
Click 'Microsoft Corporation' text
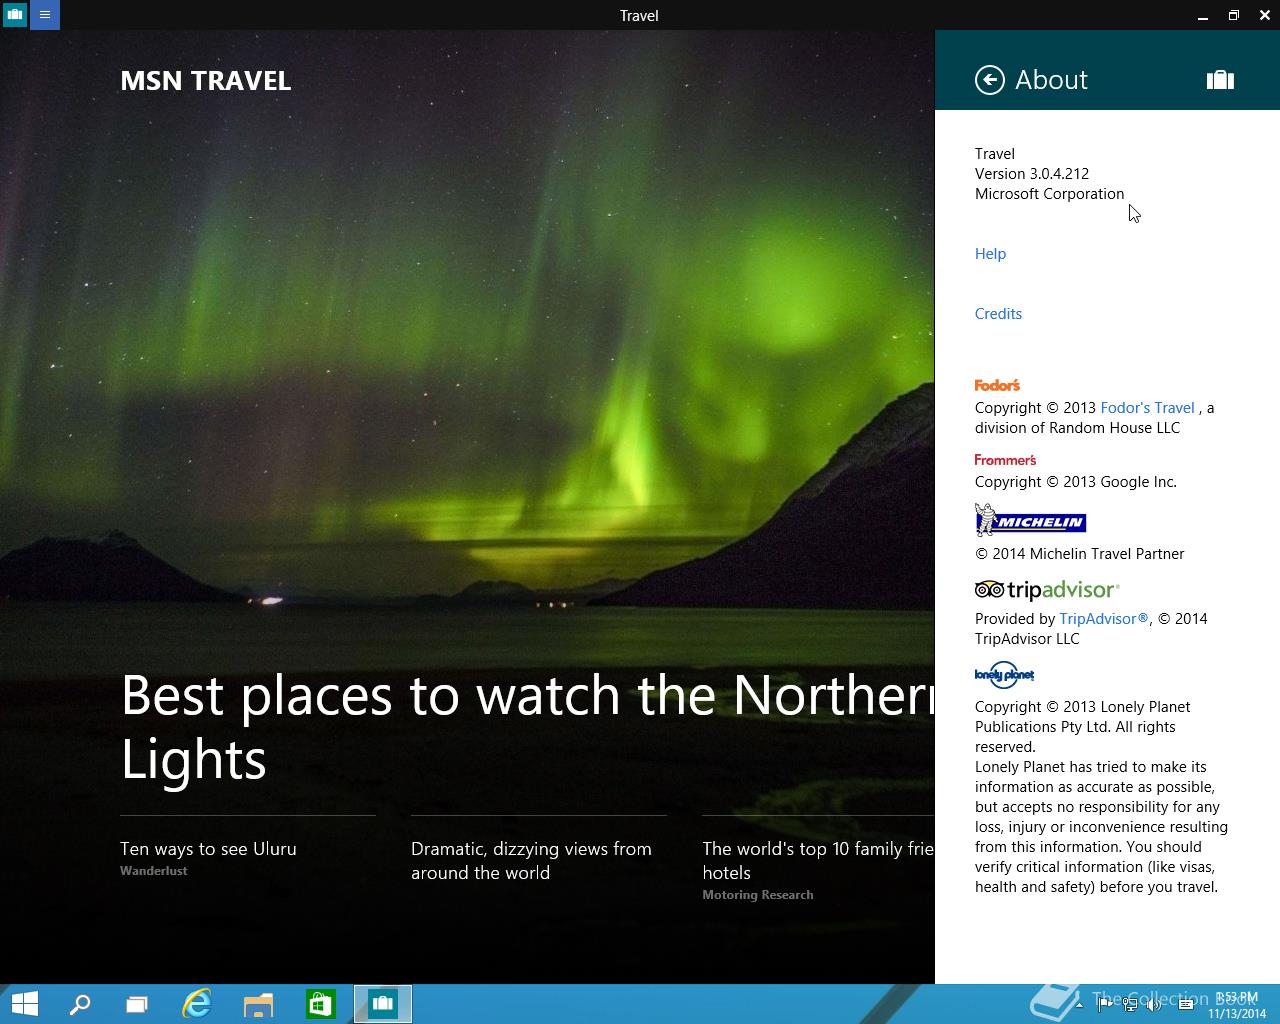tap(1049, 194)
